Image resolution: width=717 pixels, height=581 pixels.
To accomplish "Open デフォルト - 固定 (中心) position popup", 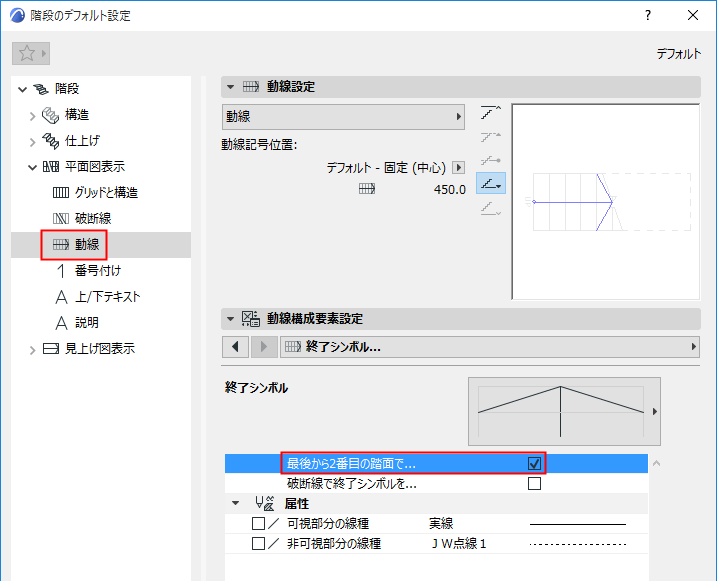I will click(x=459, y=167).
